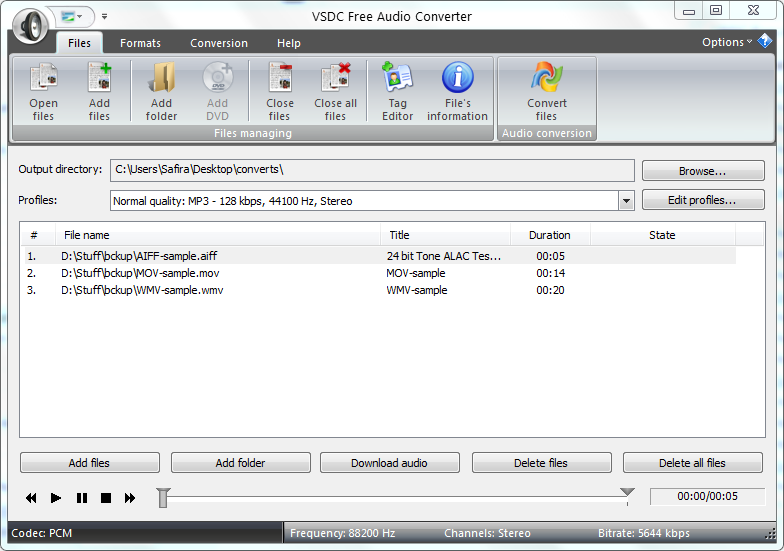784x551 pixels.
Task: Switch to the Formats tab
Action: (x=140, y=43)
